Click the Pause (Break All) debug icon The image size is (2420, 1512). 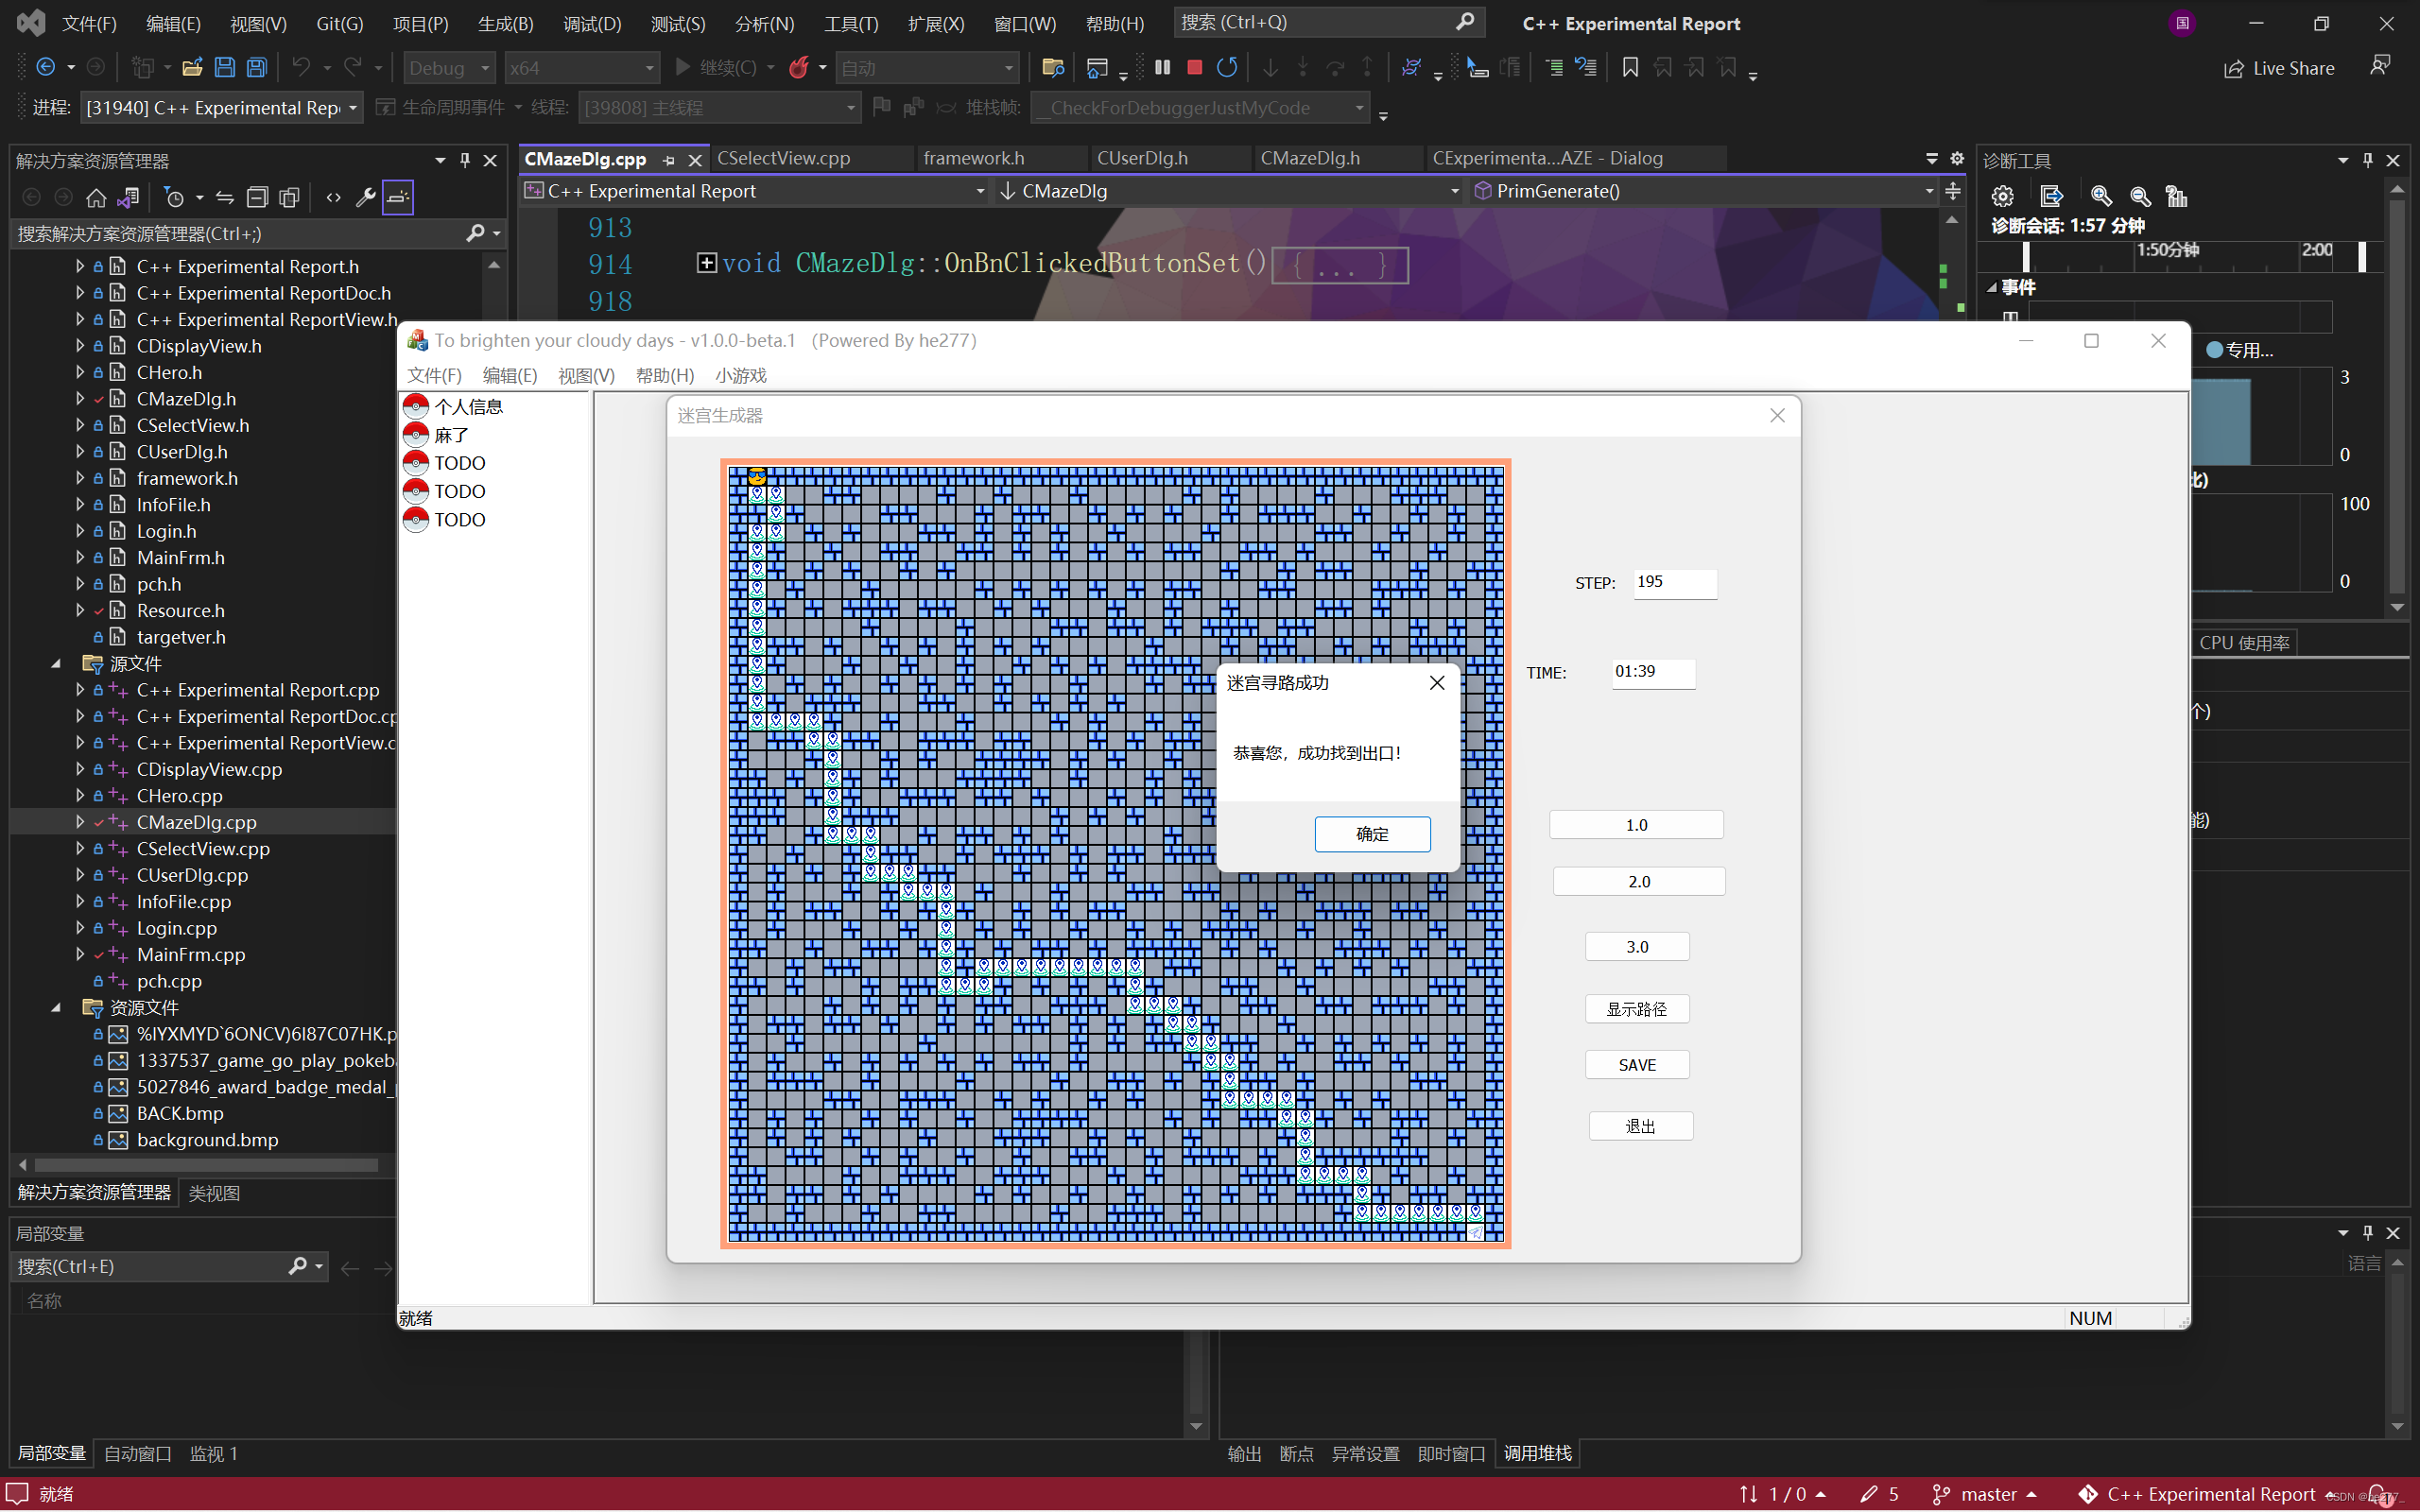(1162, 67)
